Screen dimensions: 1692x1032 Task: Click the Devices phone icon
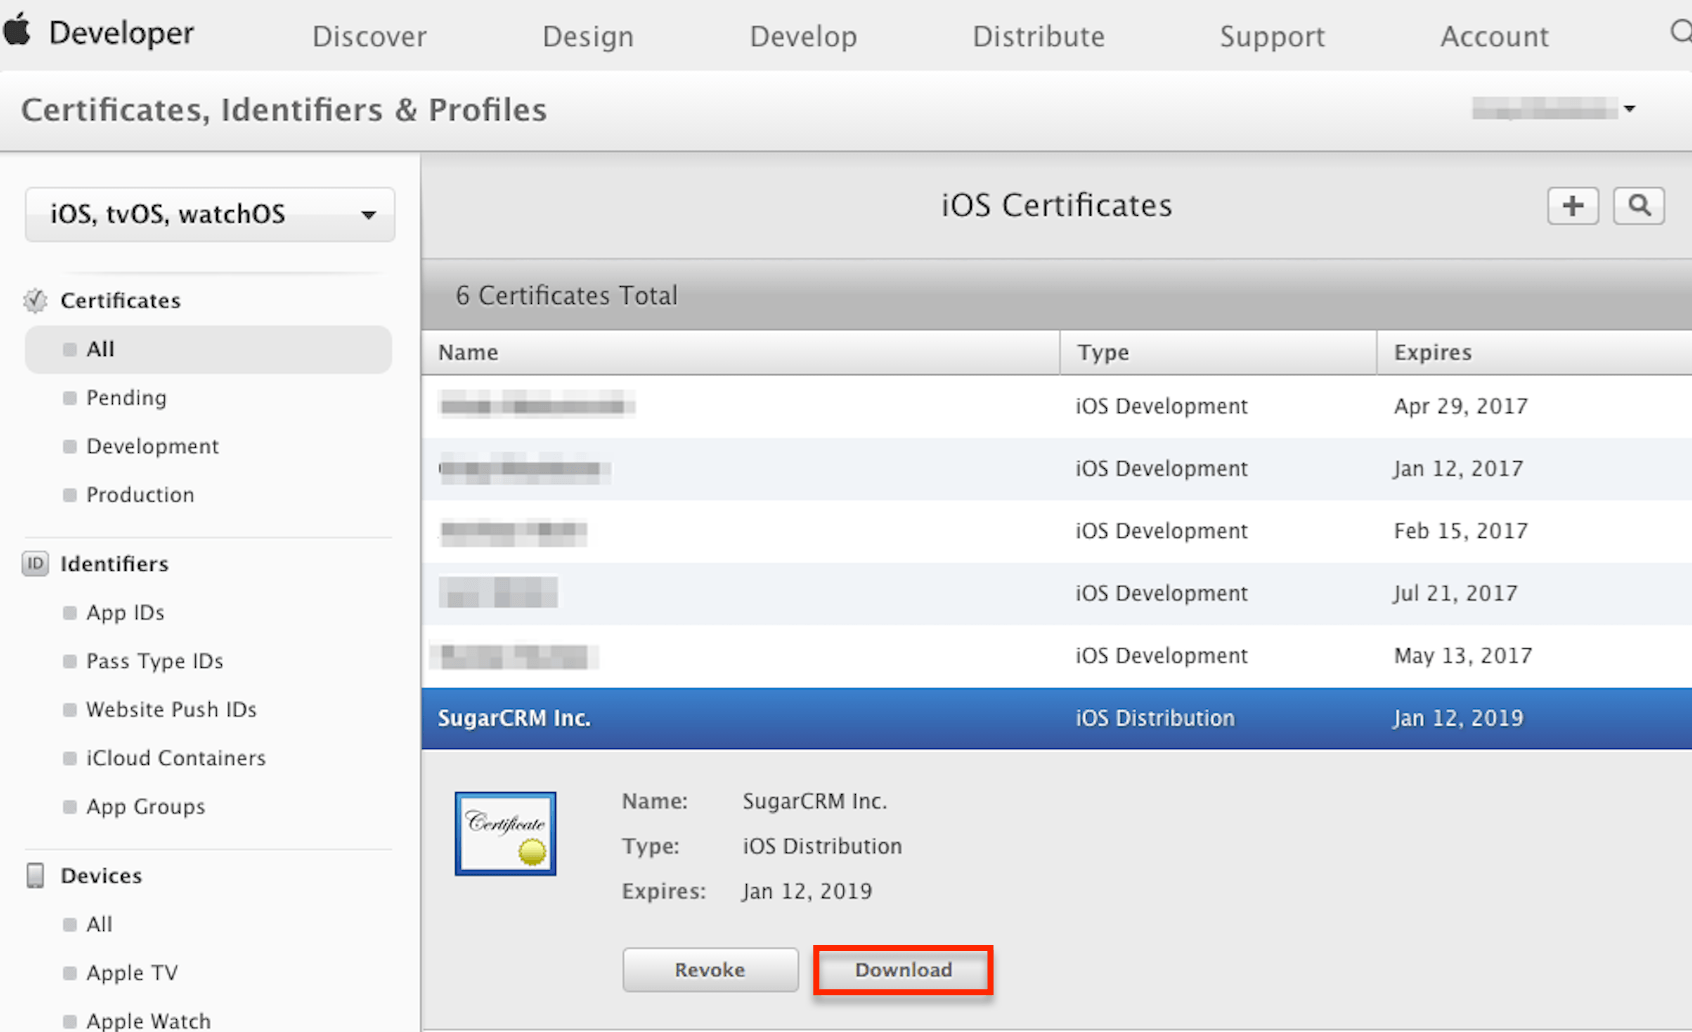[35, 876]
